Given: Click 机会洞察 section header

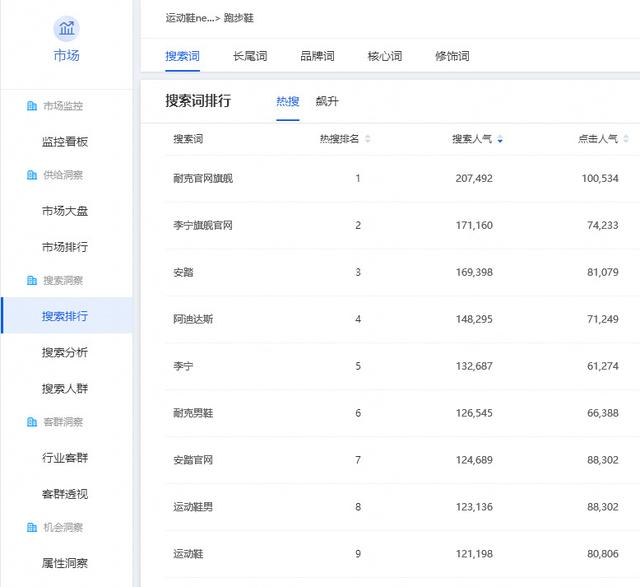Looking at the screenshot, I should [63, 527].
